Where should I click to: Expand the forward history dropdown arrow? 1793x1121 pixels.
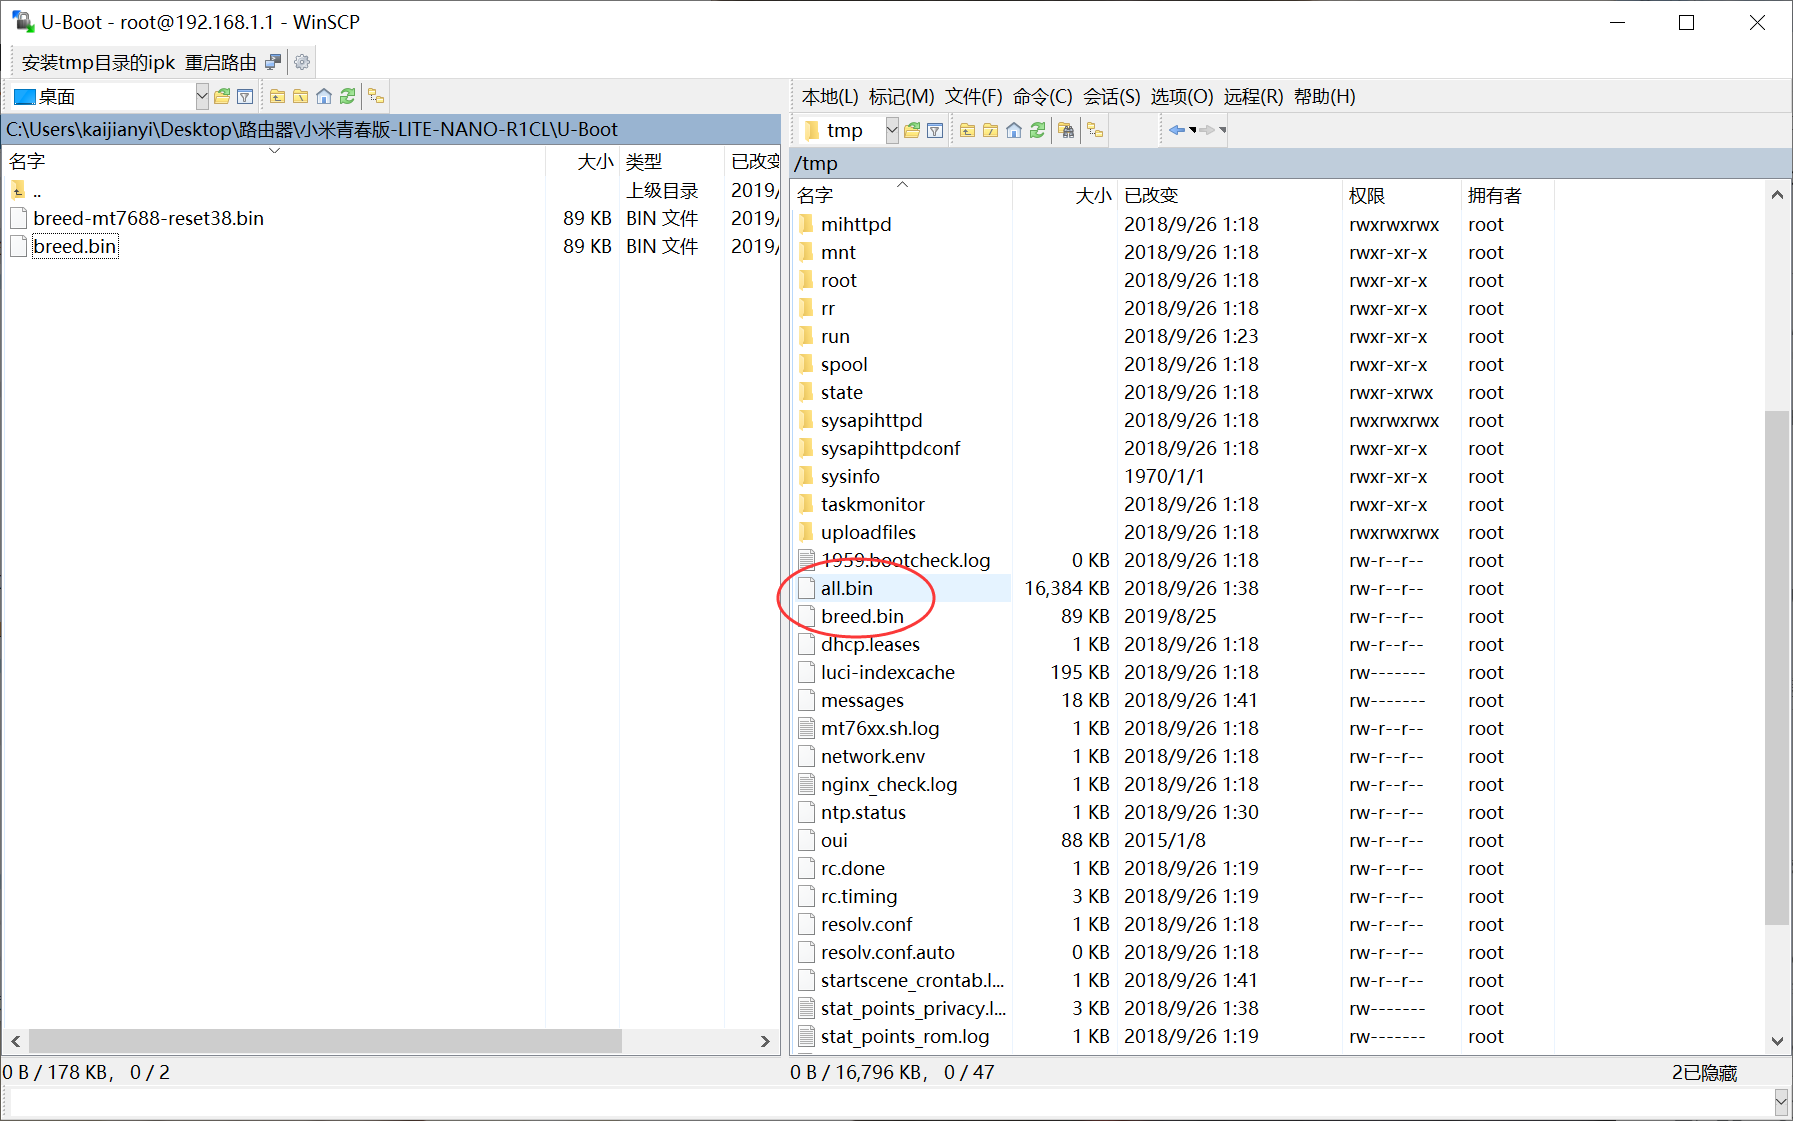pos(1222,130)
